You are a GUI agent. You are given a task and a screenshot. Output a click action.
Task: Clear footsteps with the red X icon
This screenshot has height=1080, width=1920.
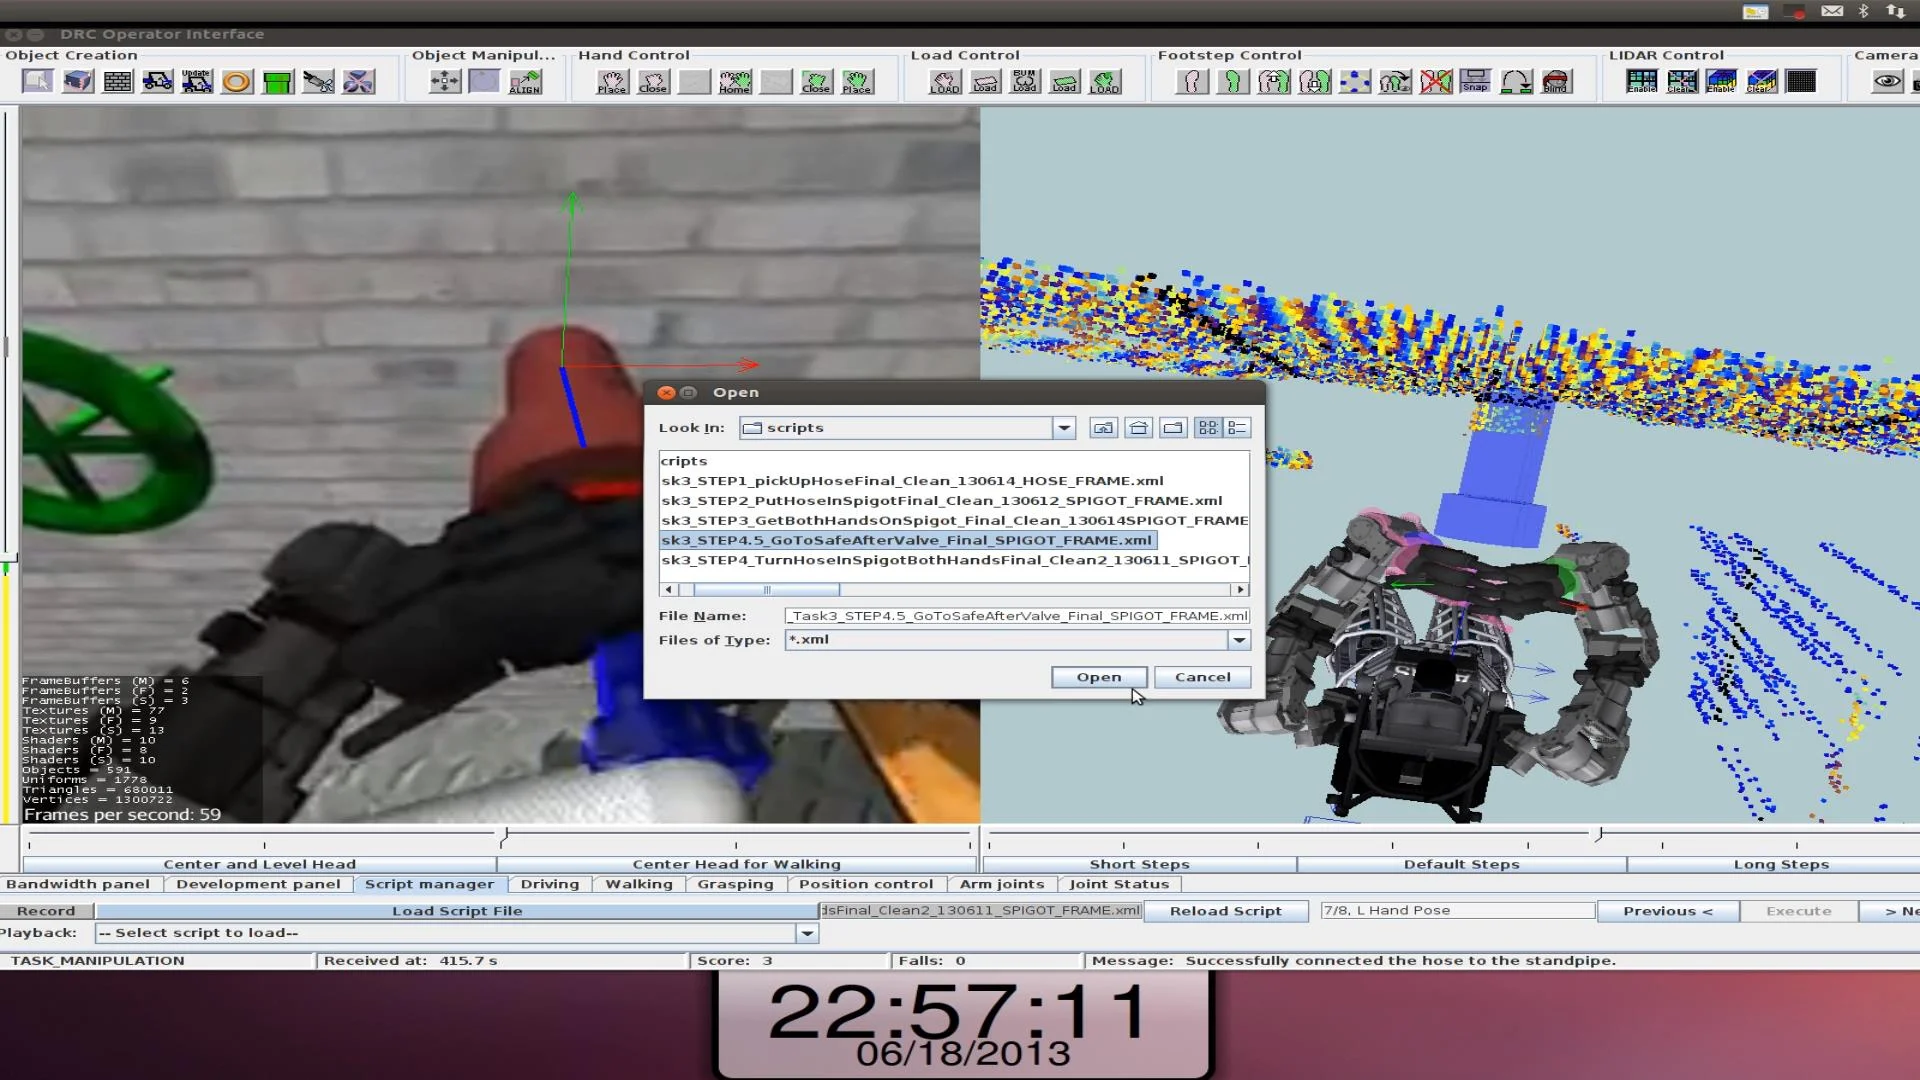[1435, 82]
